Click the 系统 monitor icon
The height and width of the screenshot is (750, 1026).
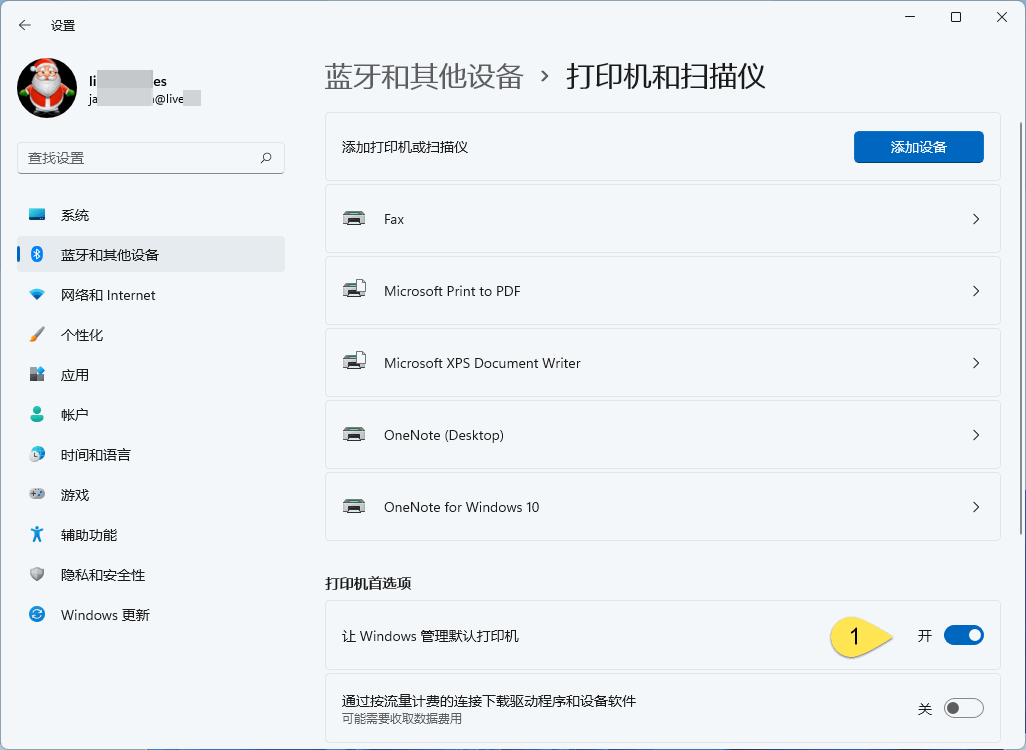click(x=37, y=215)
